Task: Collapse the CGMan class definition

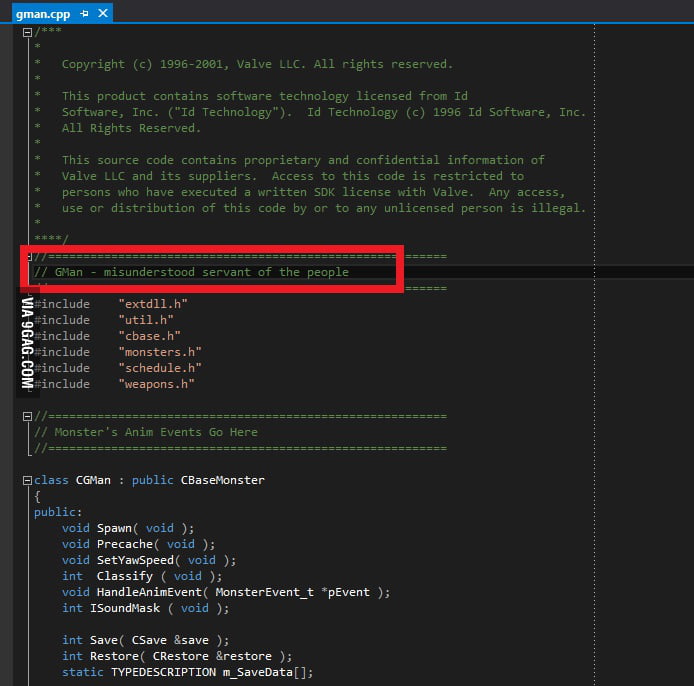Action: click(26, 480)
